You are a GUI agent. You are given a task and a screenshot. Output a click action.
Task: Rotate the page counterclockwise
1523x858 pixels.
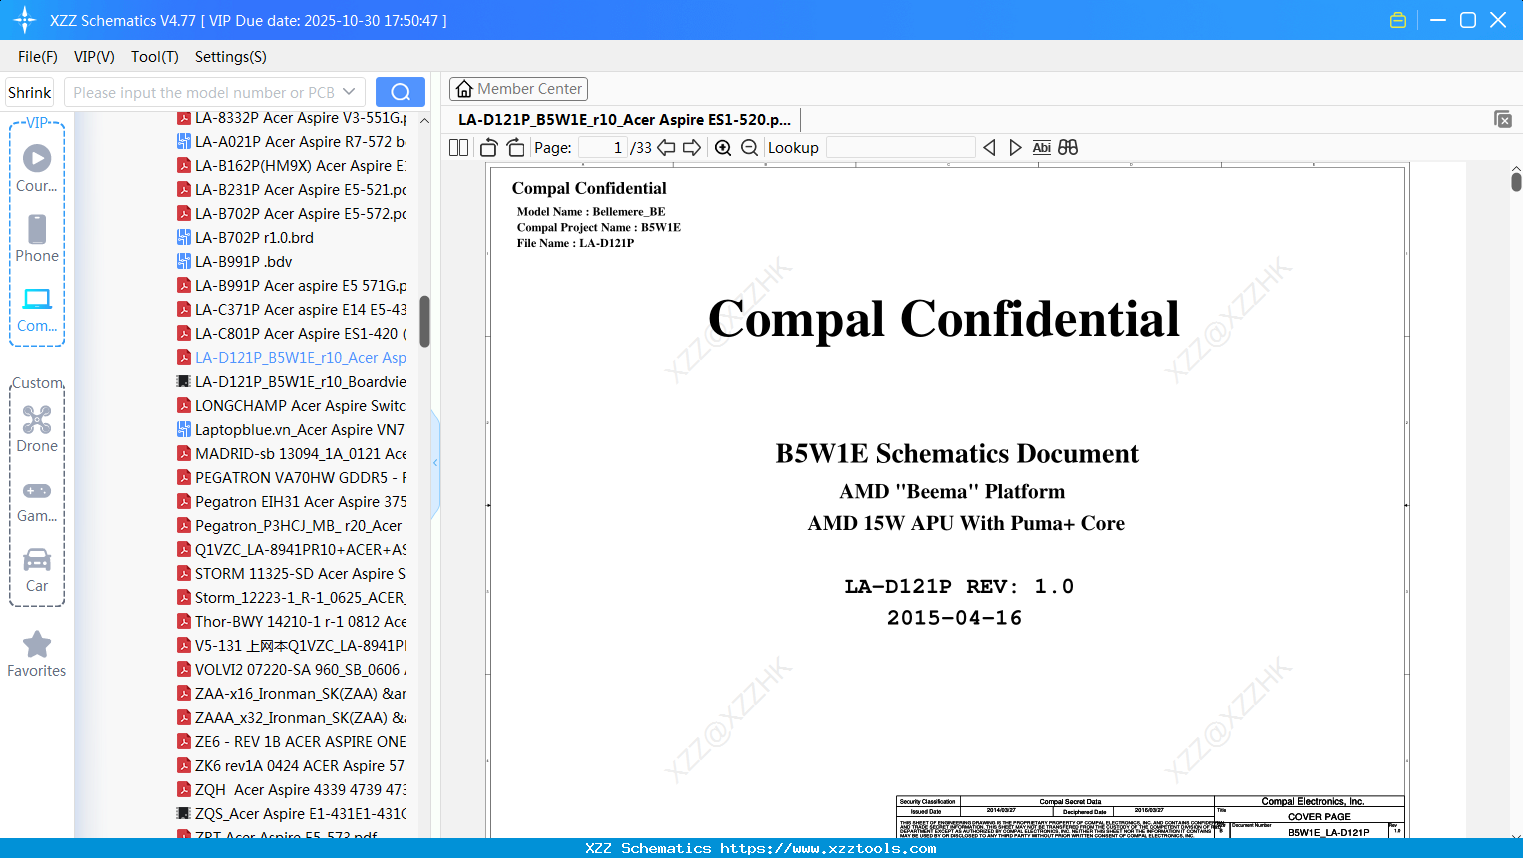pos(489,148)
